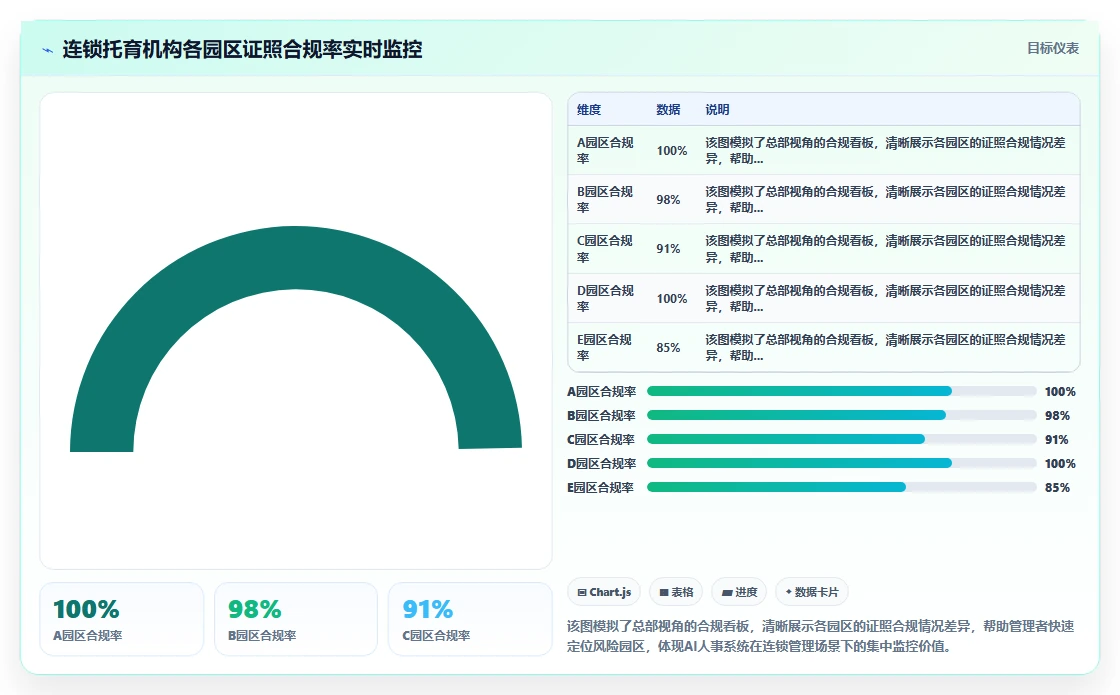Click the 目标仪表 label in header
This screenshot has width=1120, height=695.
click(x=1053, y=48)
